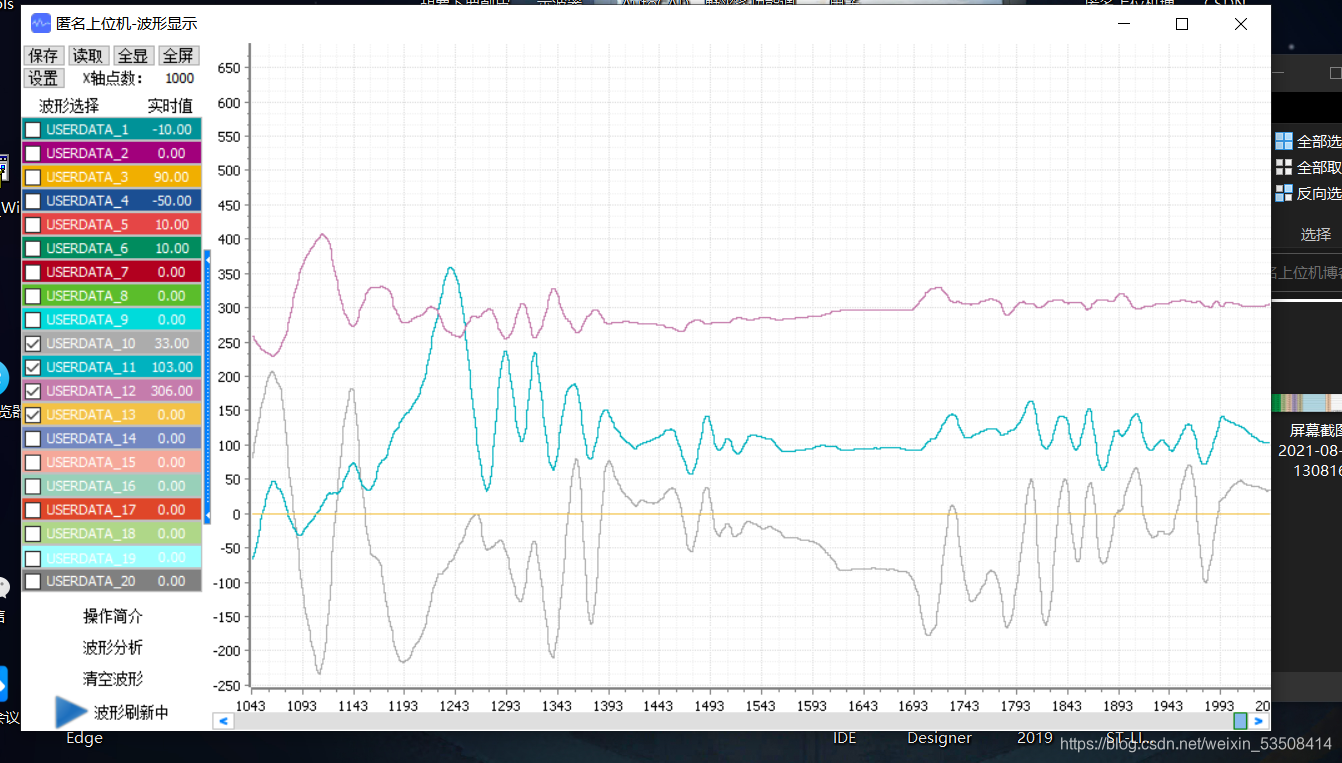Click the USERDATA_1 teal color label
The width and height of the screenshot is (1342, 763).
point(87,130)
